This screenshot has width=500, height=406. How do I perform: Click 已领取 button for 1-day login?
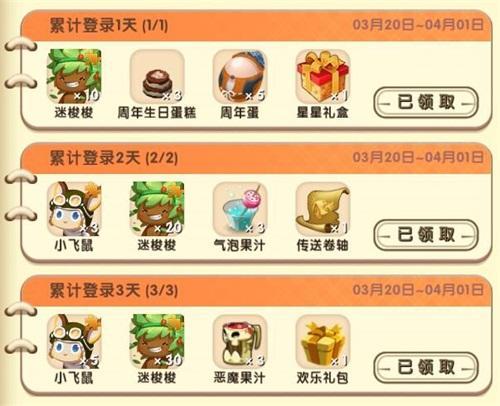426,102
